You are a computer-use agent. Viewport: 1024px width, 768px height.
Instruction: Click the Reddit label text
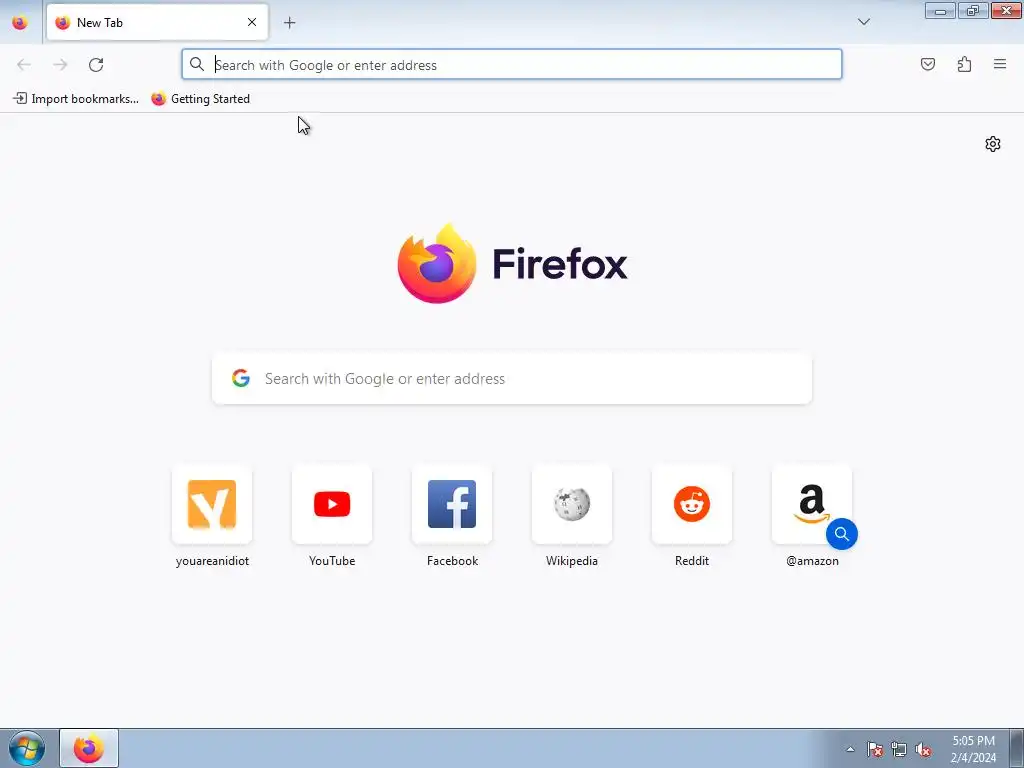[x=692, y=561]
